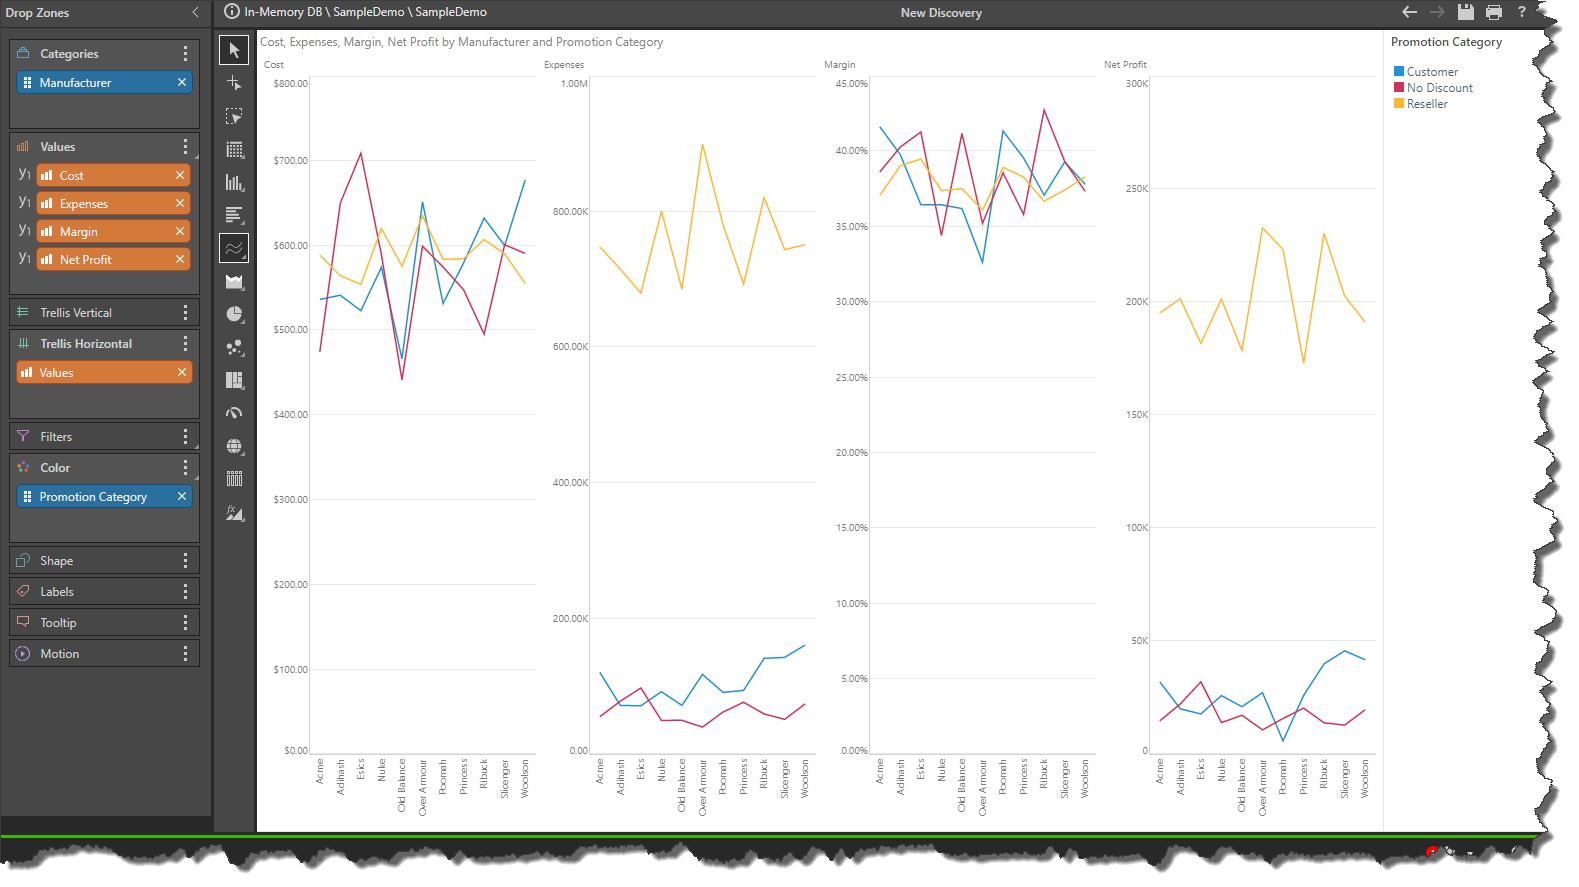Collapse the Drop Zones panel
The width and height of the screenshot is (1579, 887).
click(195, 12)
